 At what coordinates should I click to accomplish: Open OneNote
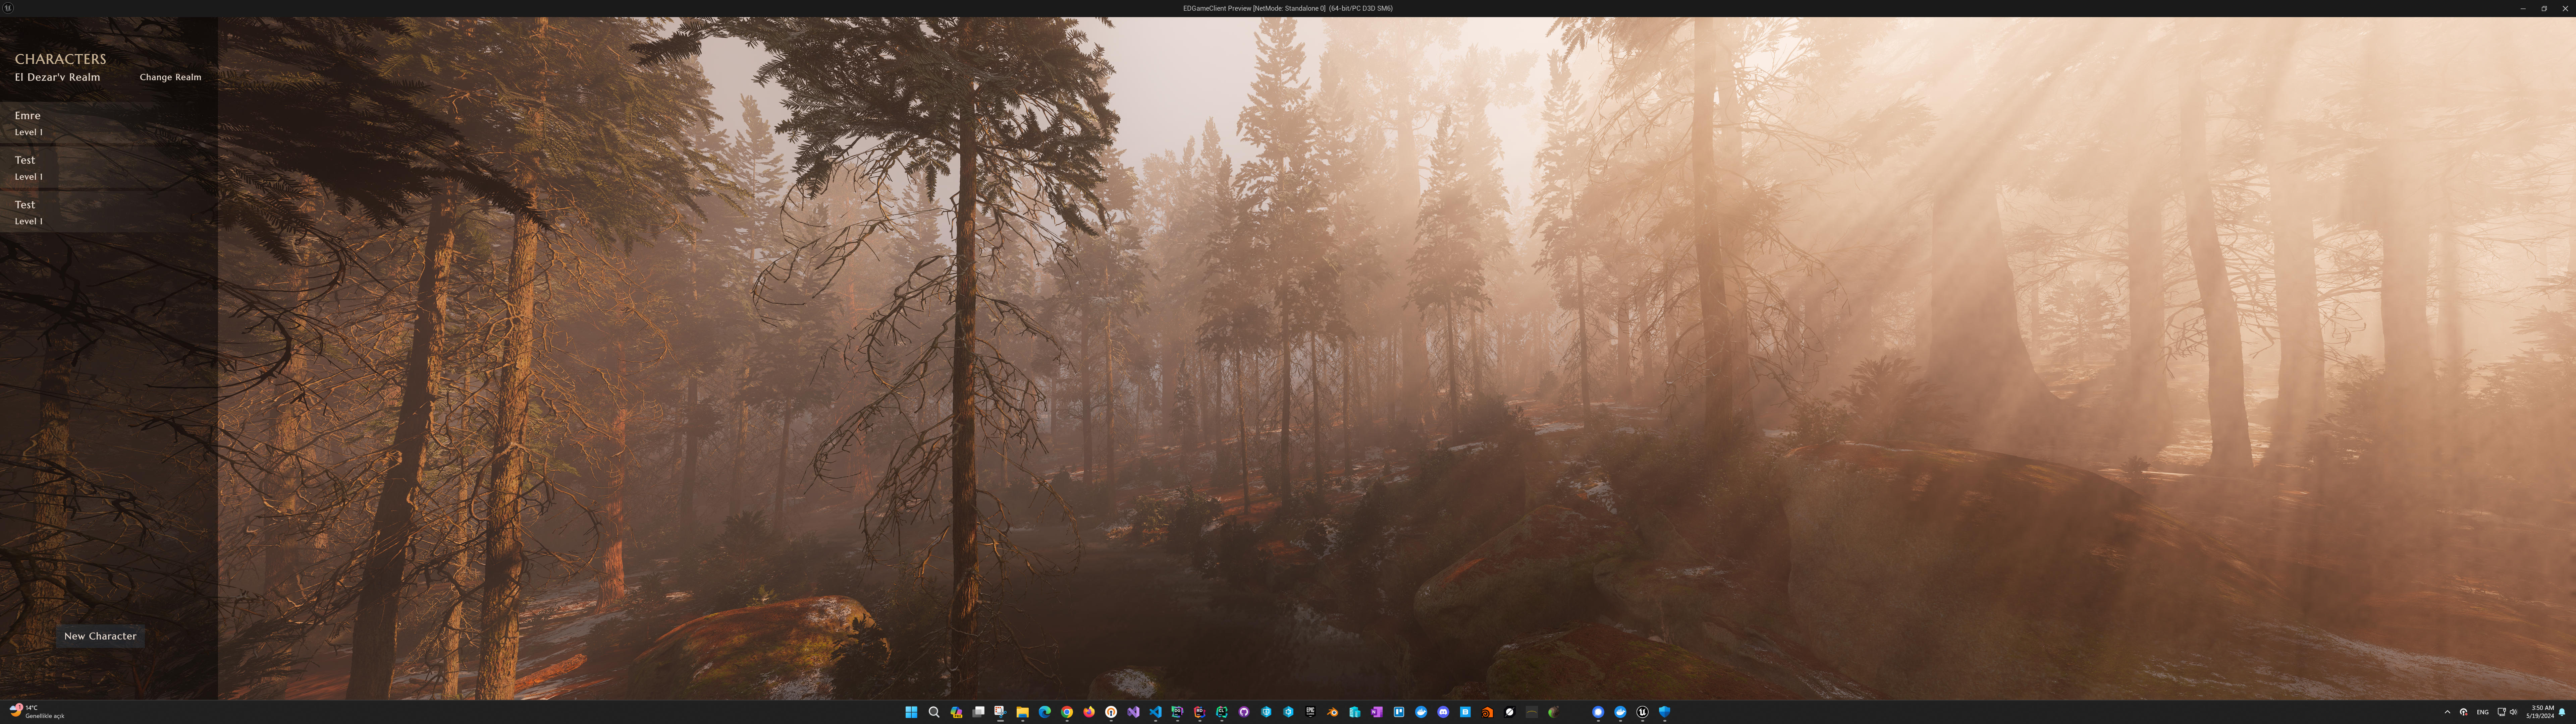[1377, 712]
